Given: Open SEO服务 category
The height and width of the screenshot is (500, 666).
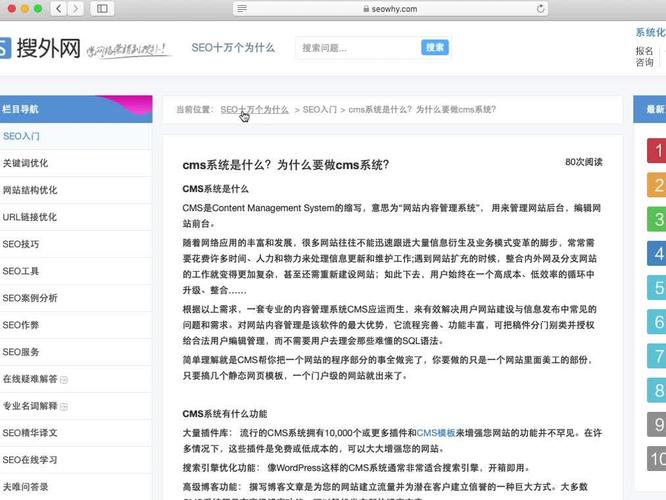Looking at the screenshot, I should (x=76, y=352).
